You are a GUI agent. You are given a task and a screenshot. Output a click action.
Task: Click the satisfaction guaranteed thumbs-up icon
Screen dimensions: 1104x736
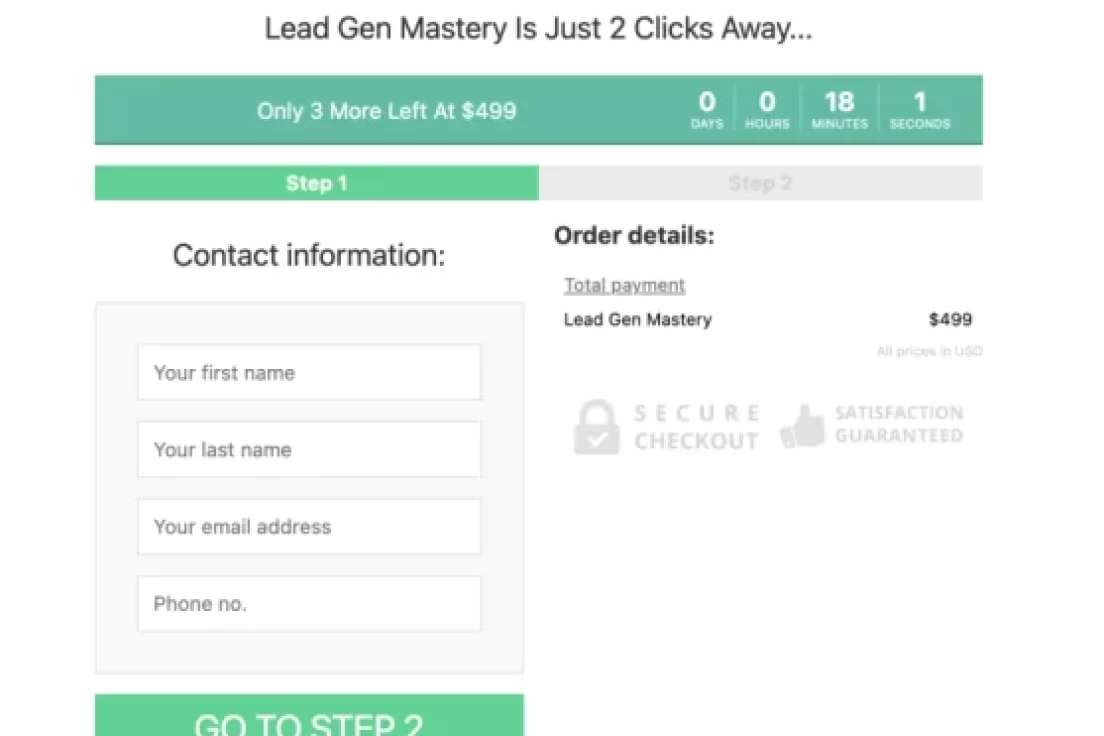point(802,426)
